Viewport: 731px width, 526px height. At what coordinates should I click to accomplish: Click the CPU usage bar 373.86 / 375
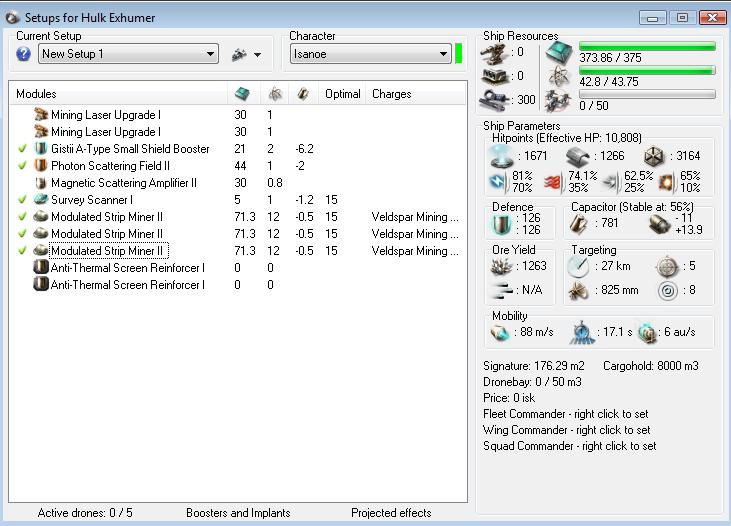[647, 46]
